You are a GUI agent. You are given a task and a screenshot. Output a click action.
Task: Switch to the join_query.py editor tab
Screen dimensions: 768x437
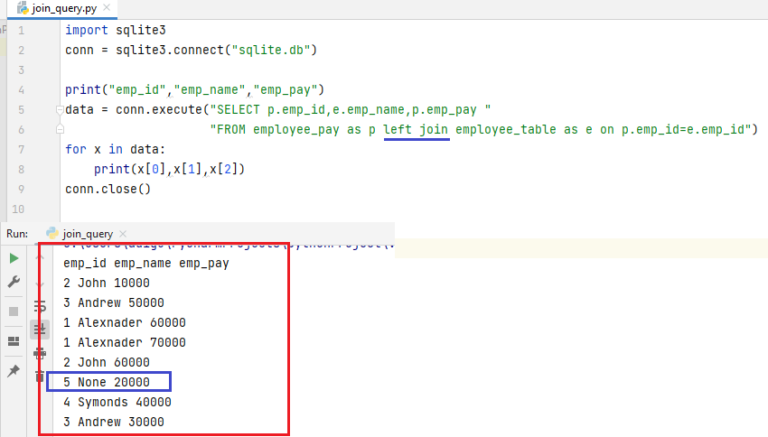point(64,8)
